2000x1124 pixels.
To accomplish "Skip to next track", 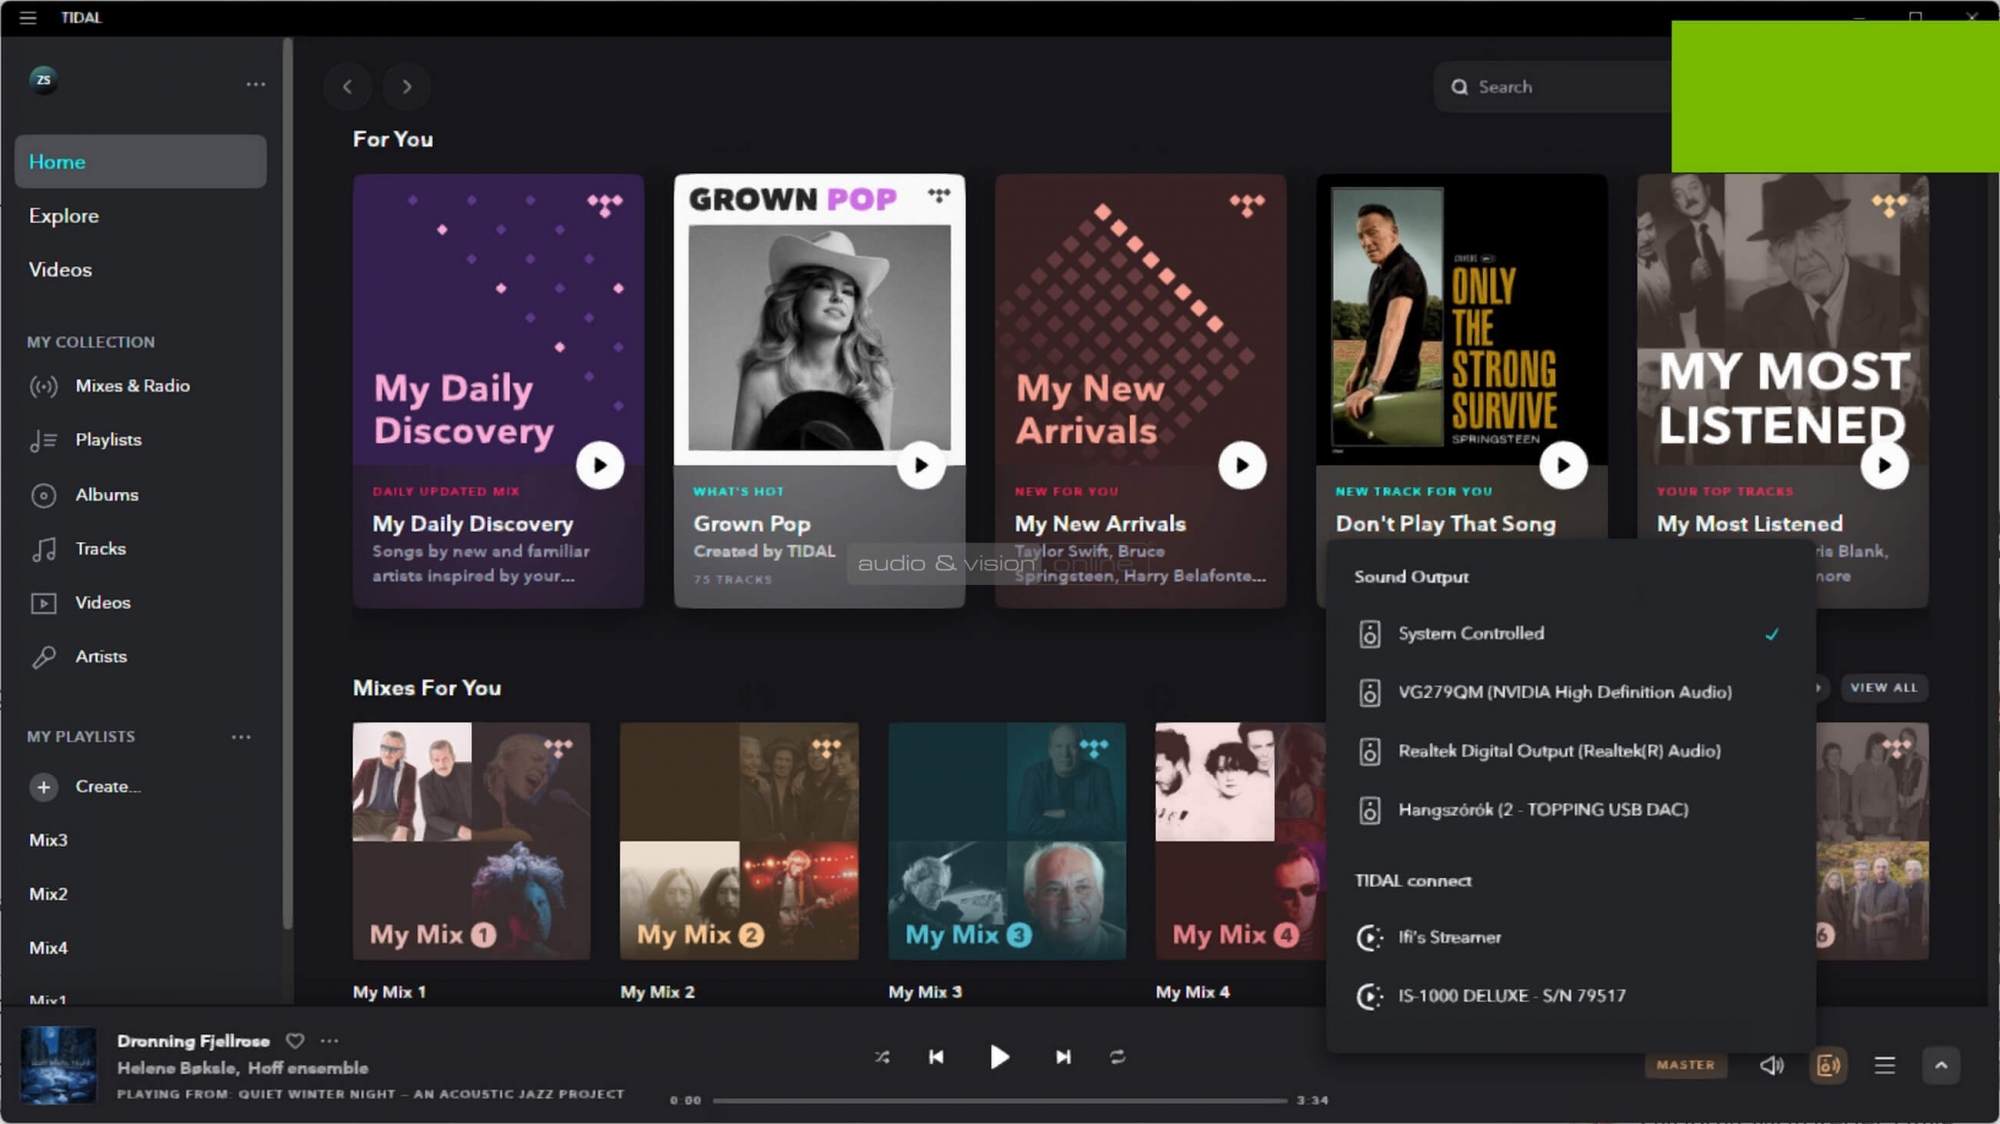I will [1063, 1057].
